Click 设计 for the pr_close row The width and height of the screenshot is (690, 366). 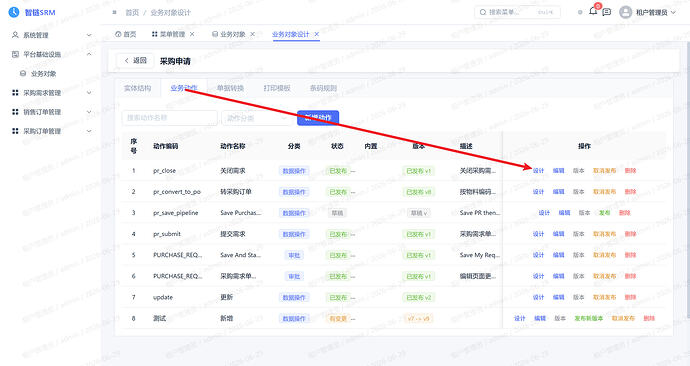point(538,171)
